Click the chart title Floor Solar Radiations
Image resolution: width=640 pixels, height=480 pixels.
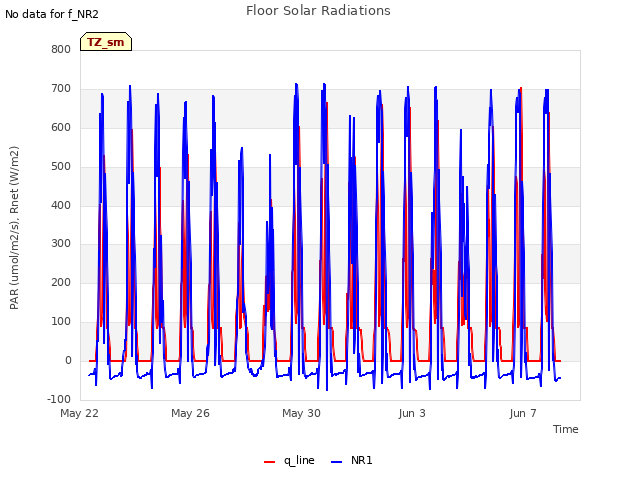click(318, 11)
